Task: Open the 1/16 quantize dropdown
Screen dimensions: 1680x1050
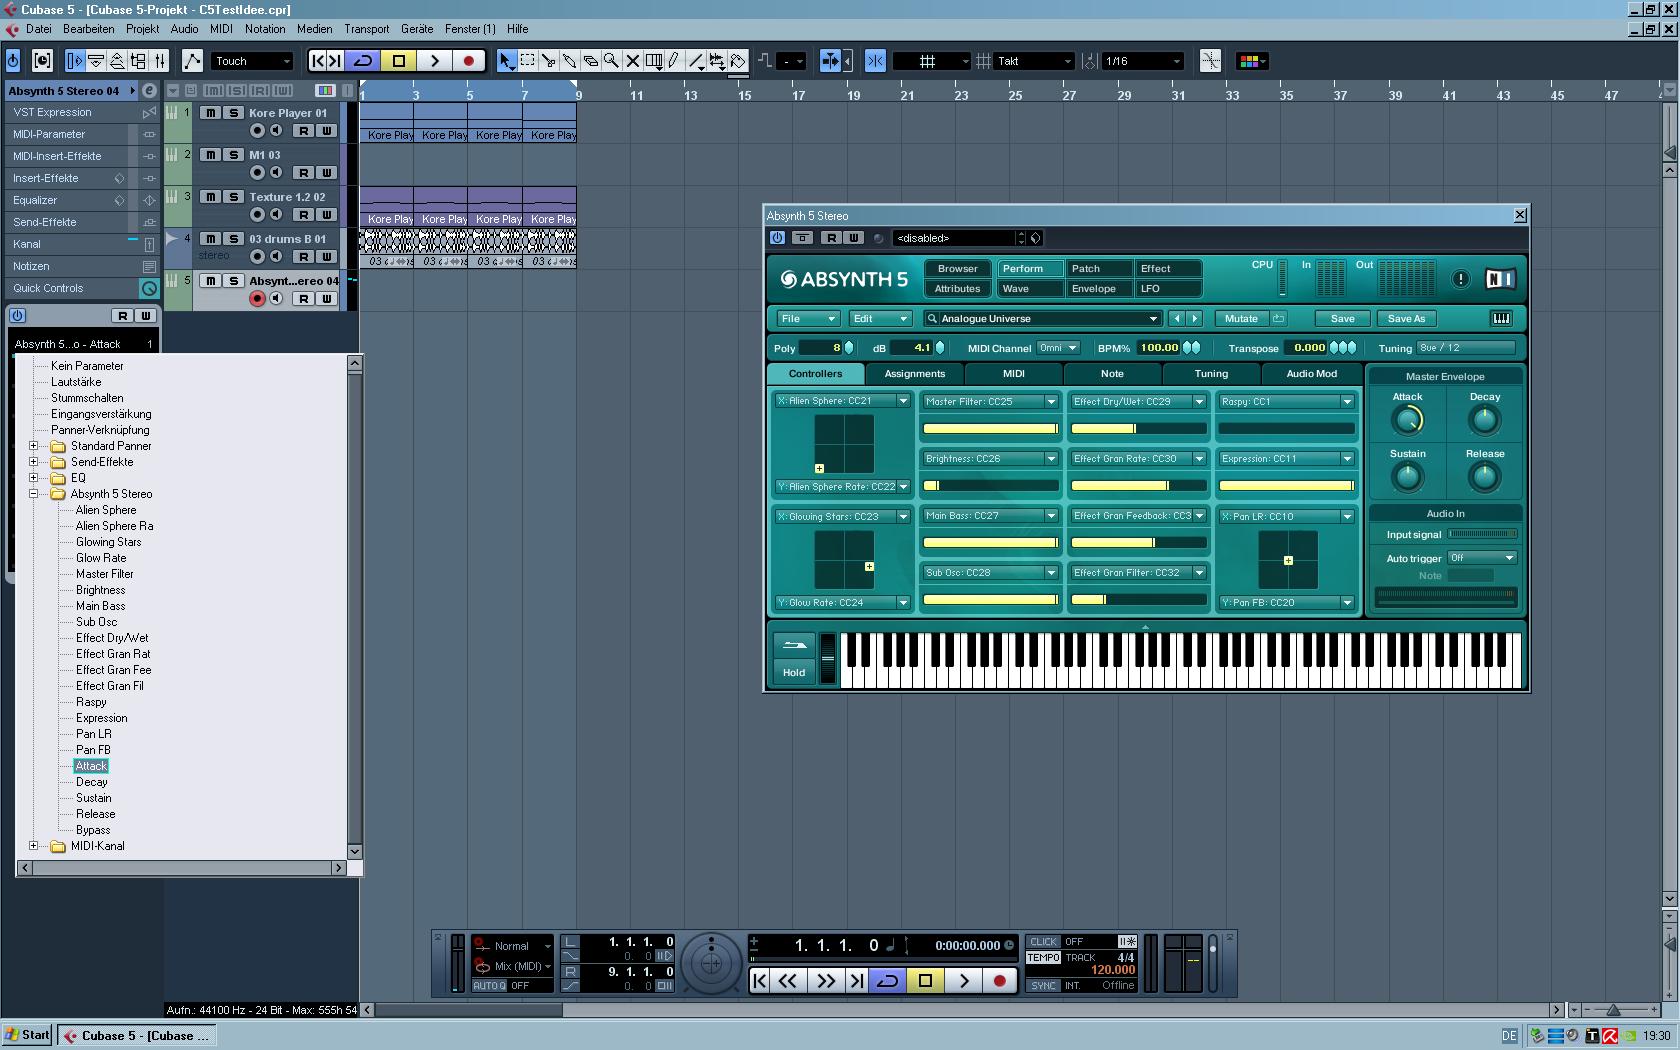Action: point(1143,61)
